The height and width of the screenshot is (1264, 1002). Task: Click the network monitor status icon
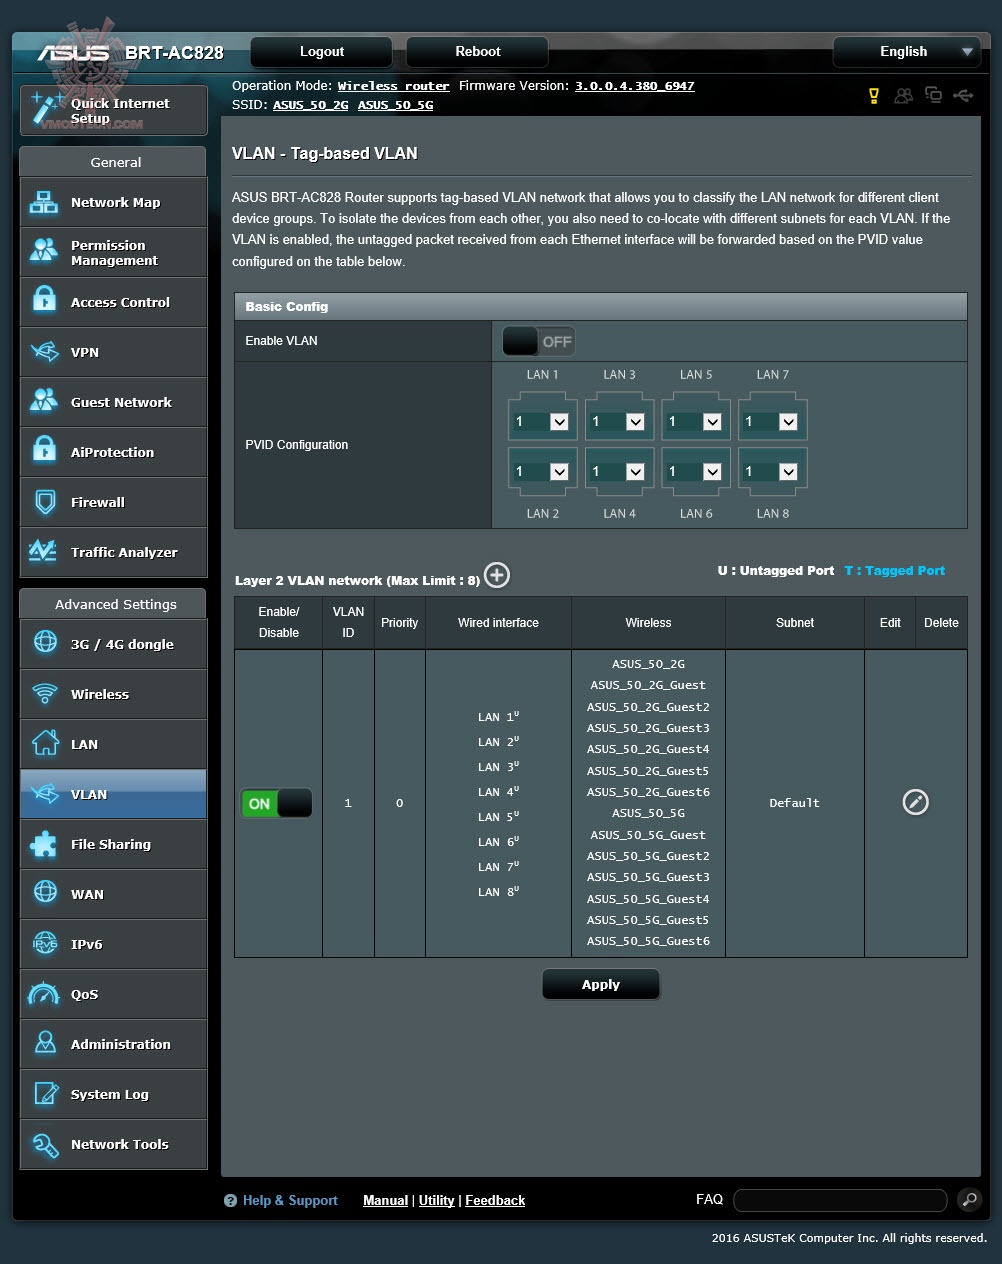pyautogui.click(x=933, y=95)
